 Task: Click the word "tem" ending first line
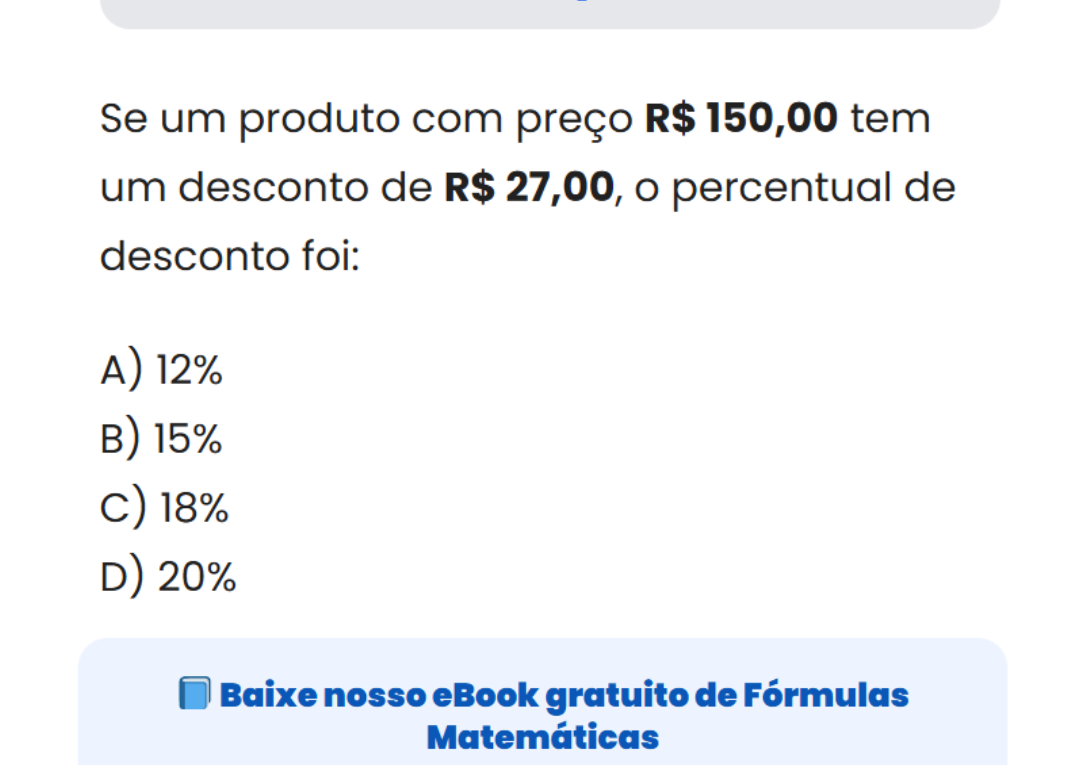[x=891, y=119]
